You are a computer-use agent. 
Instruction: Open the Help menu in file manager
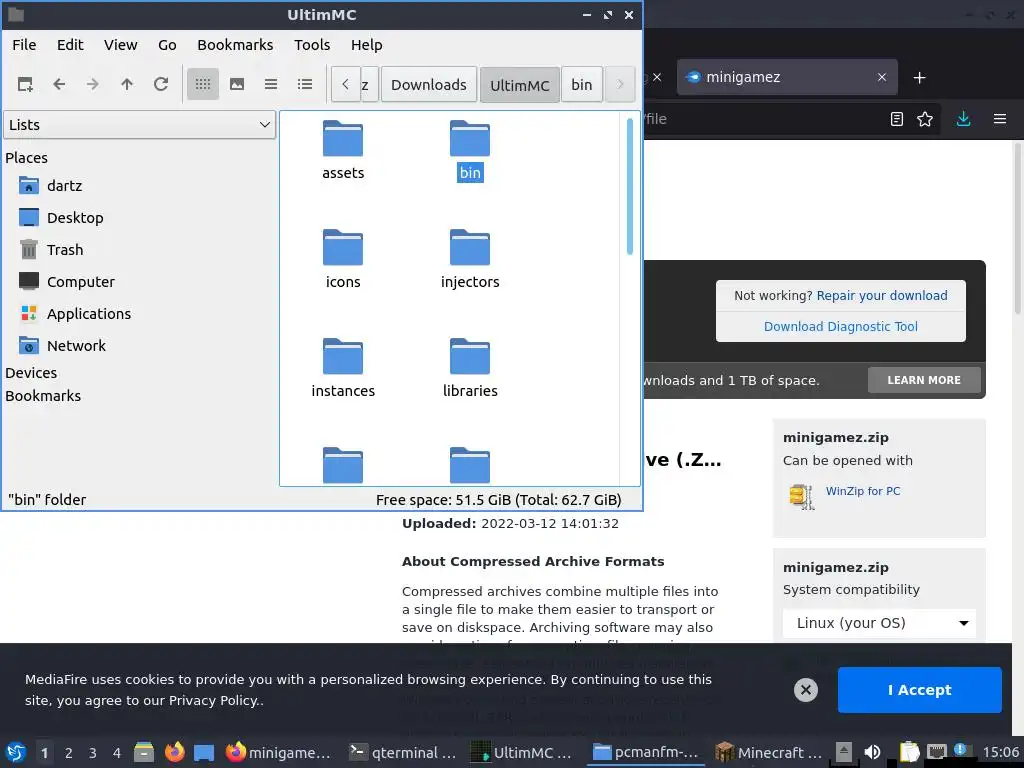coord(366,45)
